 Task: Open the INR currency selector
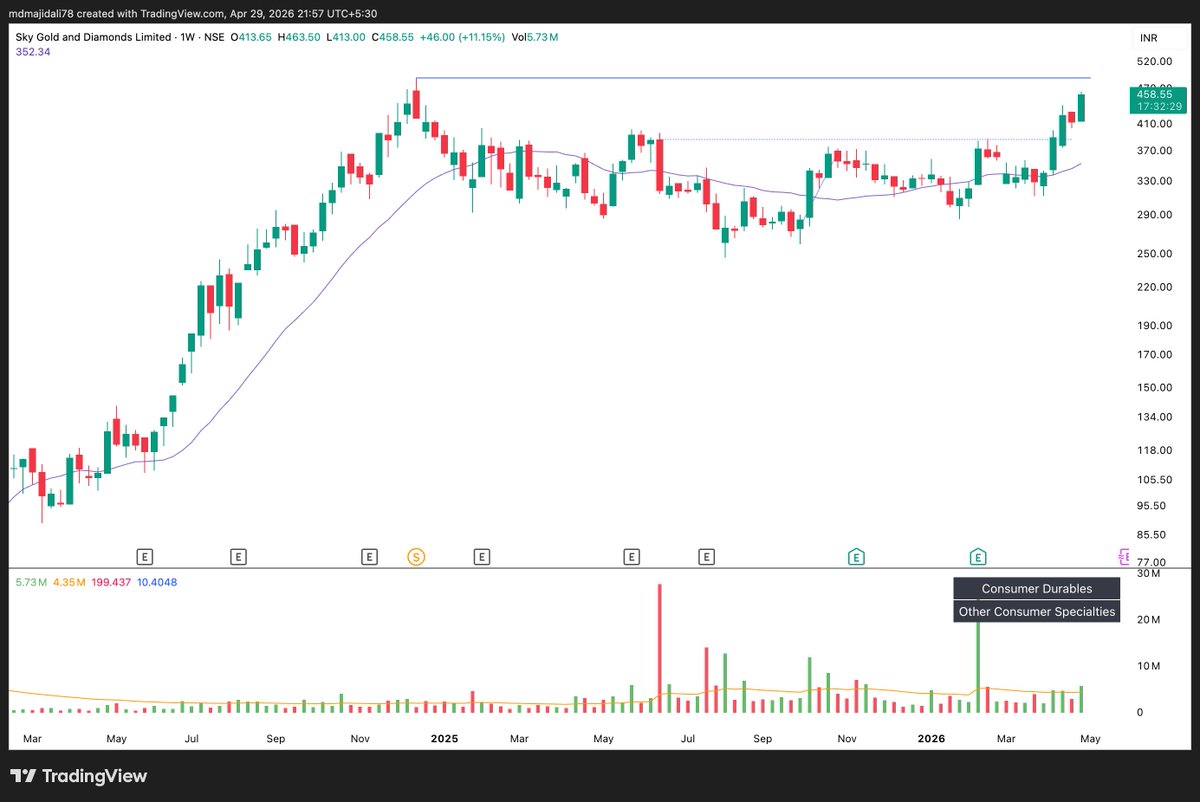1150,38
